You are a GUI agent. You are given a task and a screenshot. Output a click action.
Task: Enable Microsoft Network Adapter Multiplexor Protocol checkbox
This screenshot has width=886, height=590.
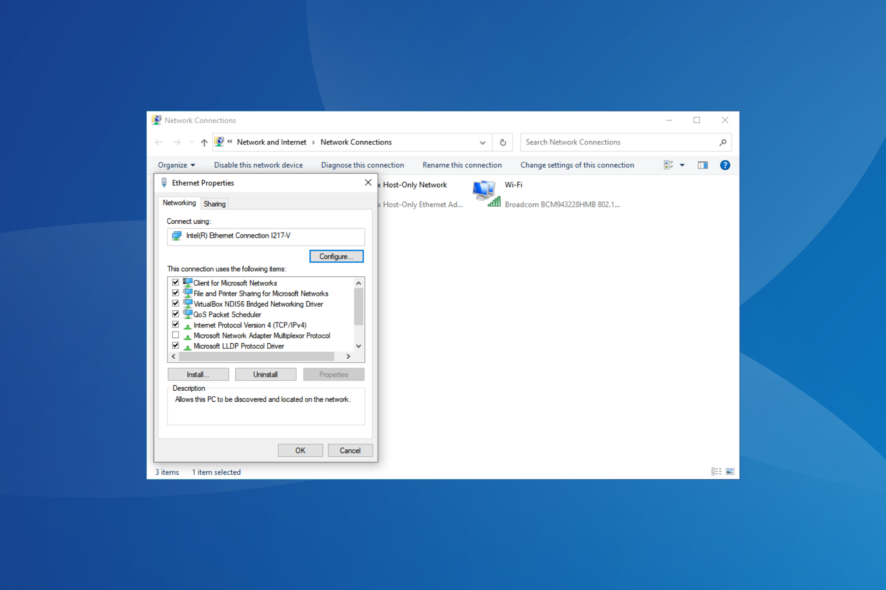pos(176,335)
